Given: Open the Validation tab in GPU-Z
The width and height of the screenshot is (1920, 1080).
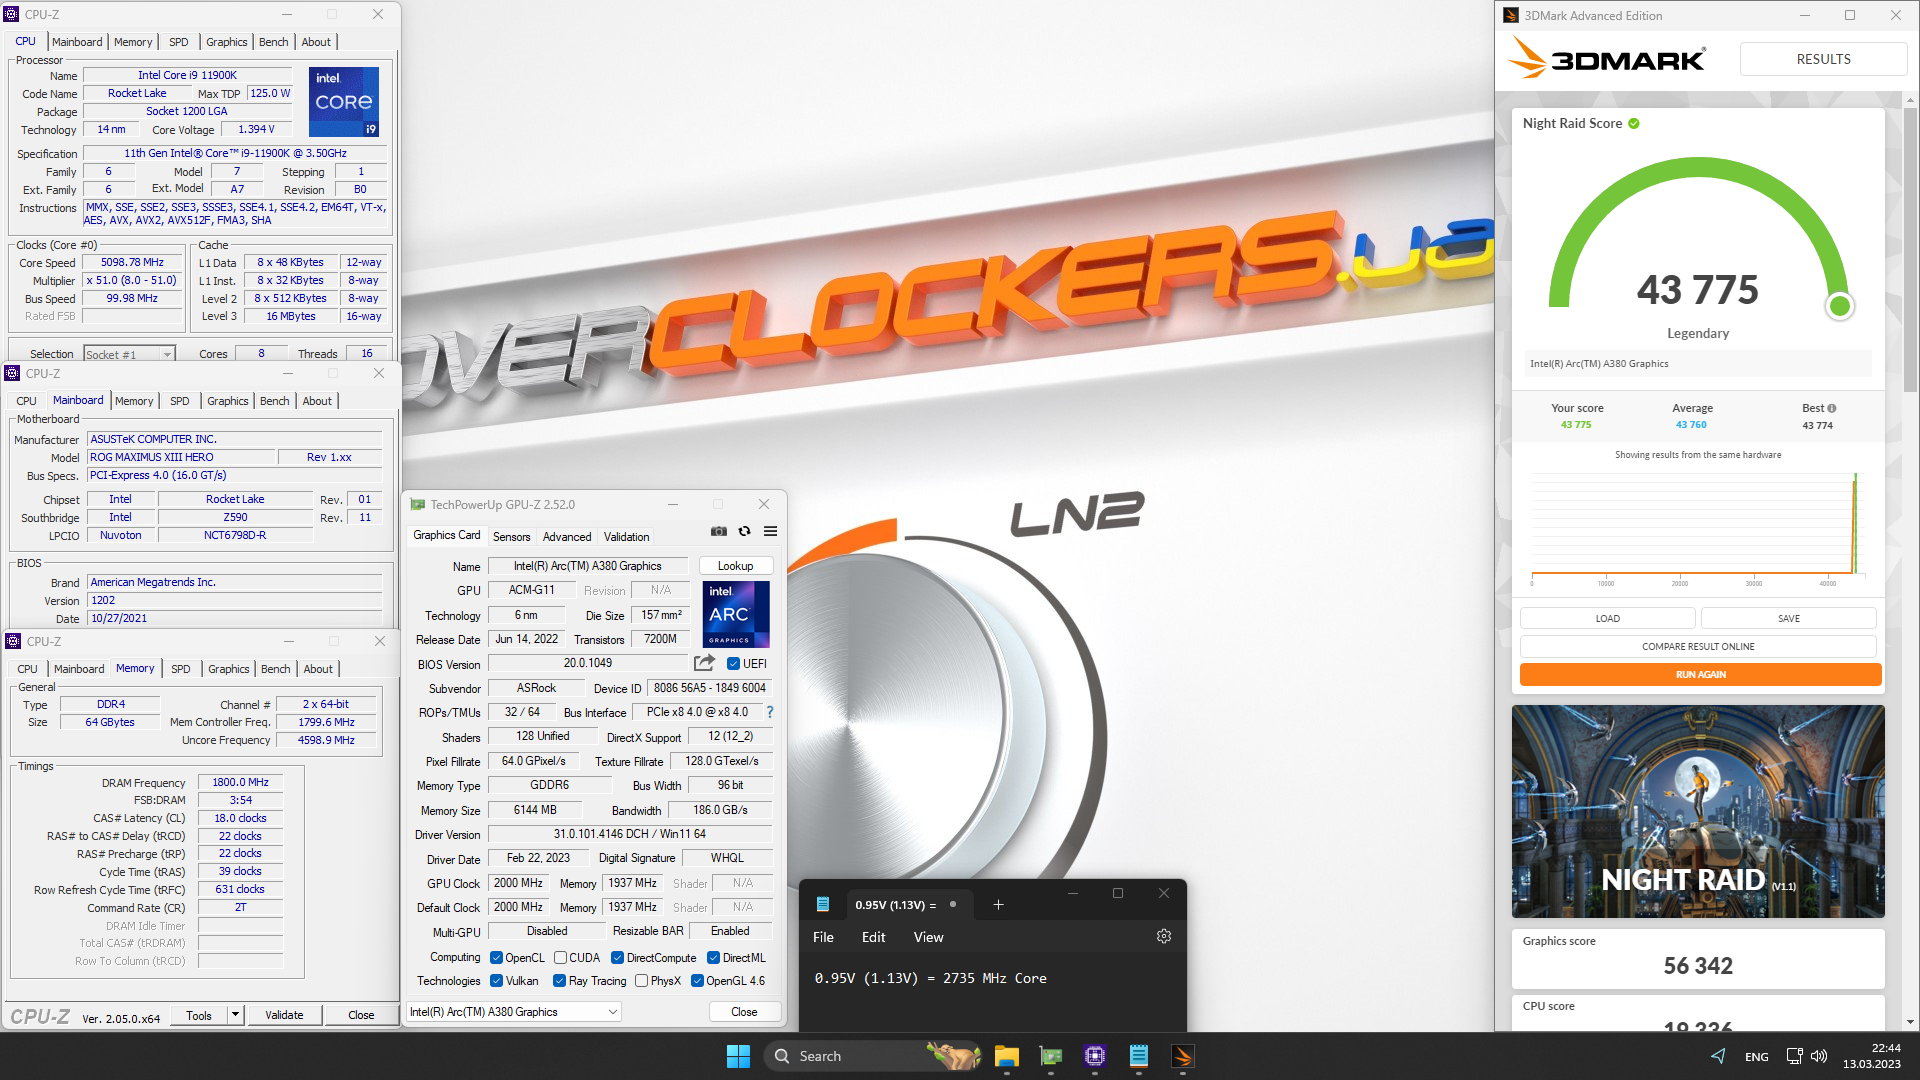Looking at the screenshot, I should coord(627,537).
